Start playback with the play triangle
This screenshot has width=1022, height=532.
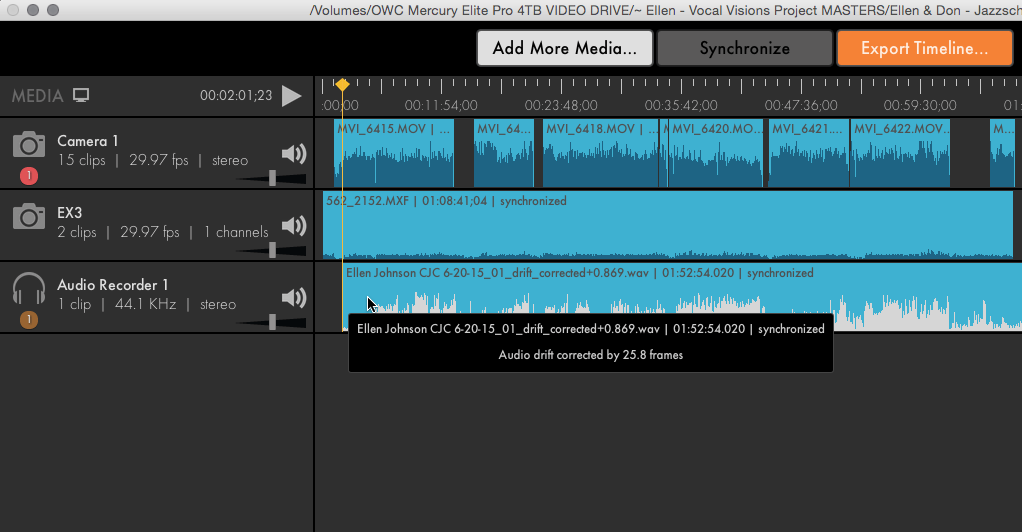click(291, 96)
